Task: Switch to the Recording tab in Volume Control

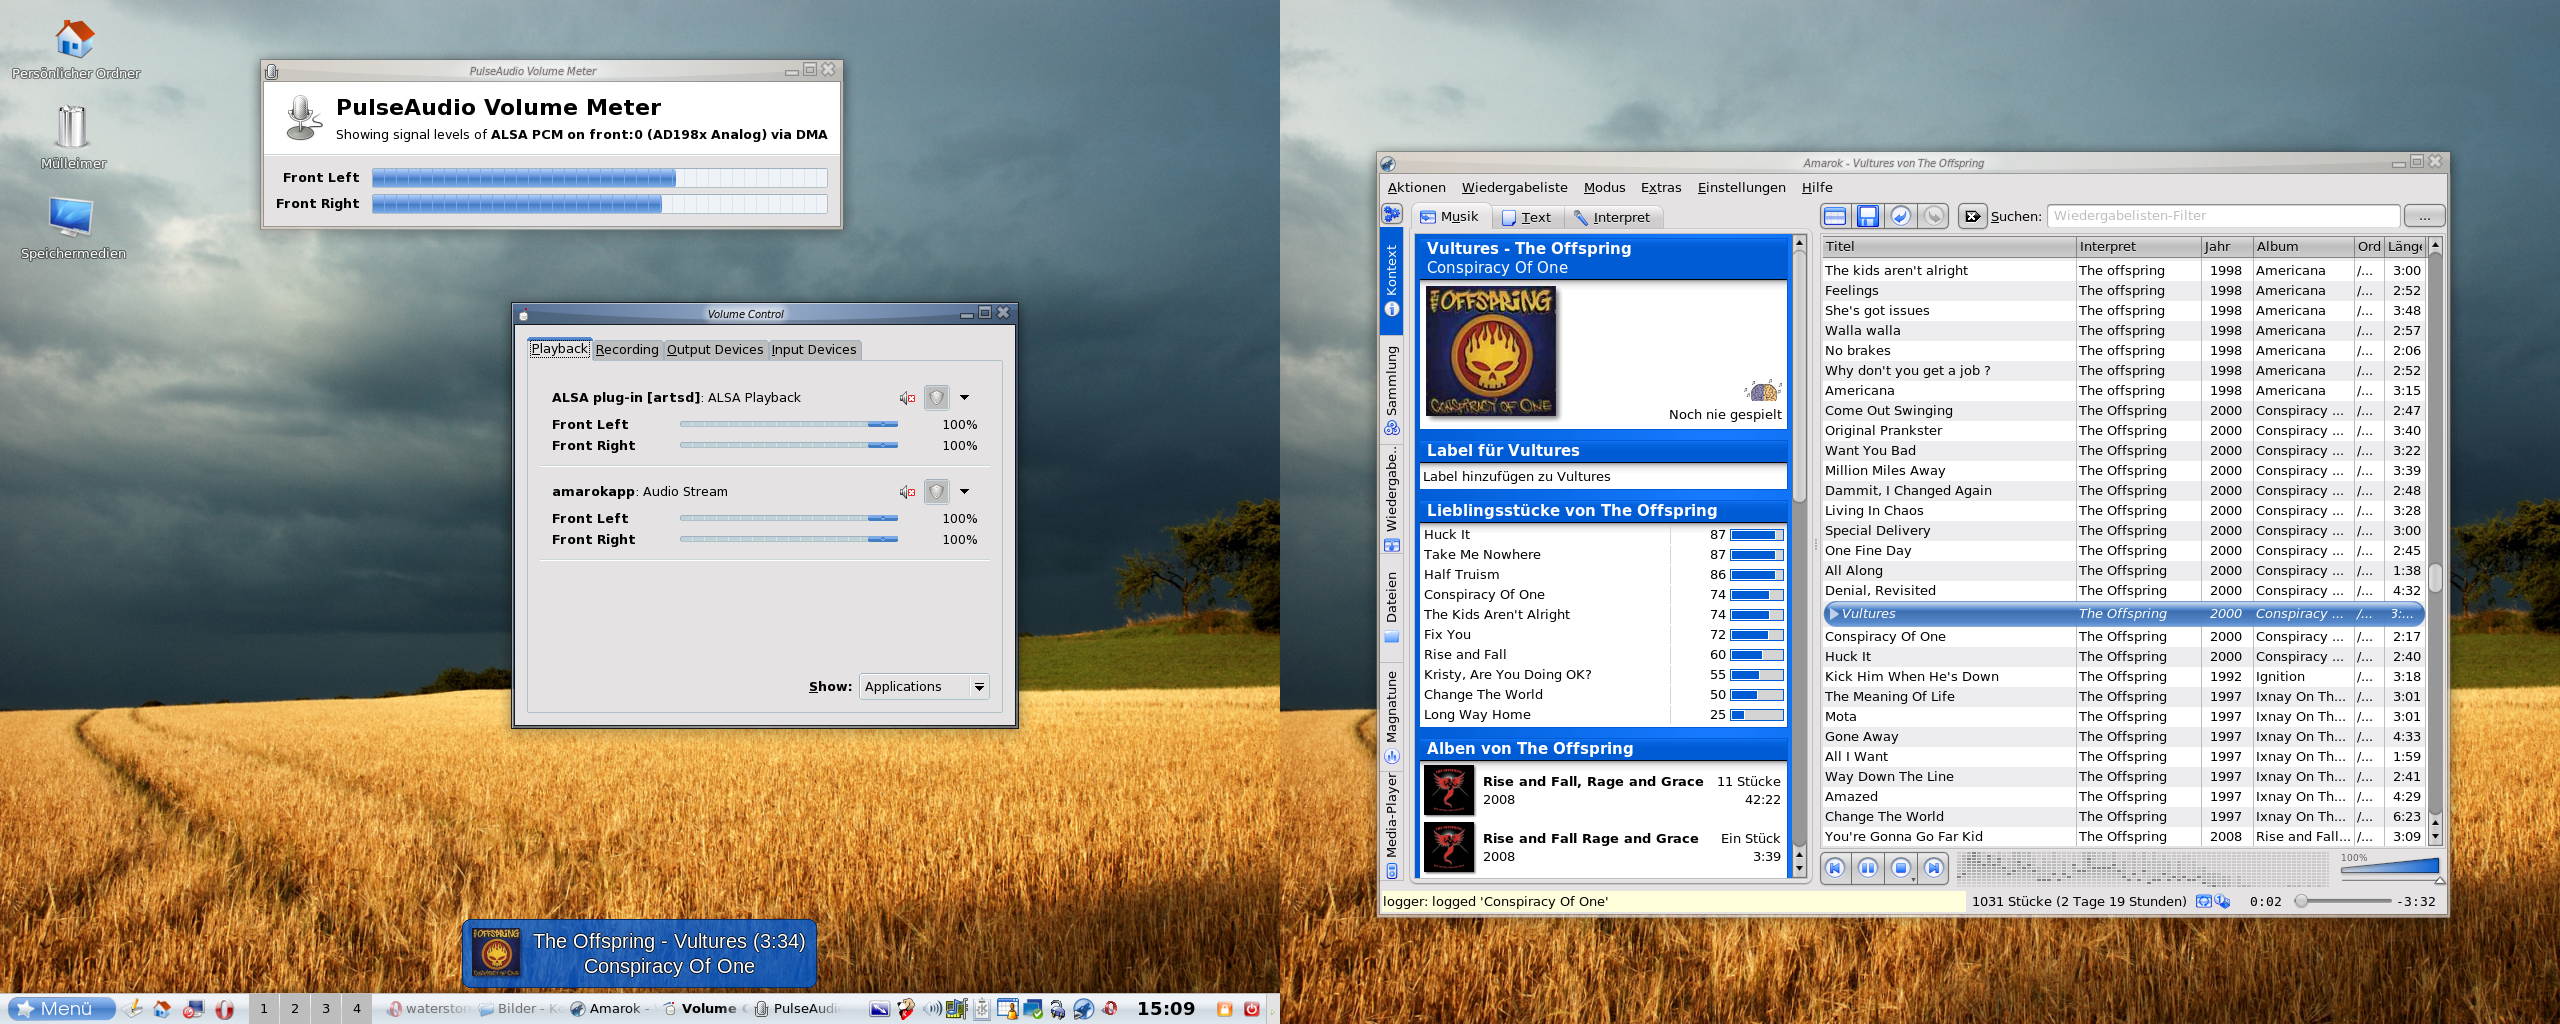Action: [x=626, y=349]
